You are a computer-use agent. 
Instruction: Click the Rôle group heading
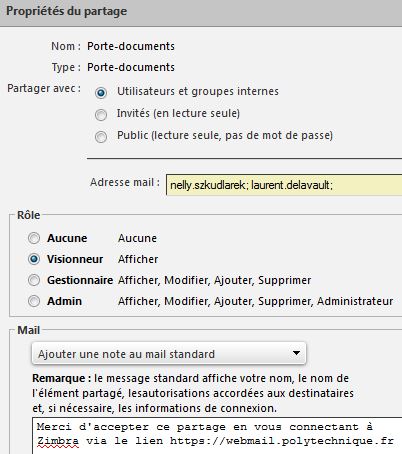(x=29, y=215)
